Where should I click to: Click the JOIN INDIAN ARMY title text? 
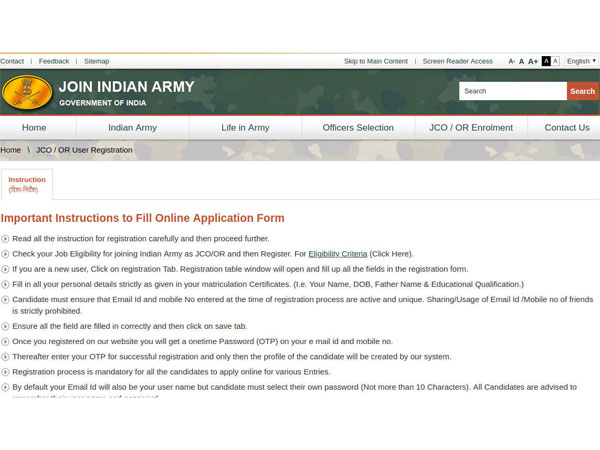click(127, 87)
